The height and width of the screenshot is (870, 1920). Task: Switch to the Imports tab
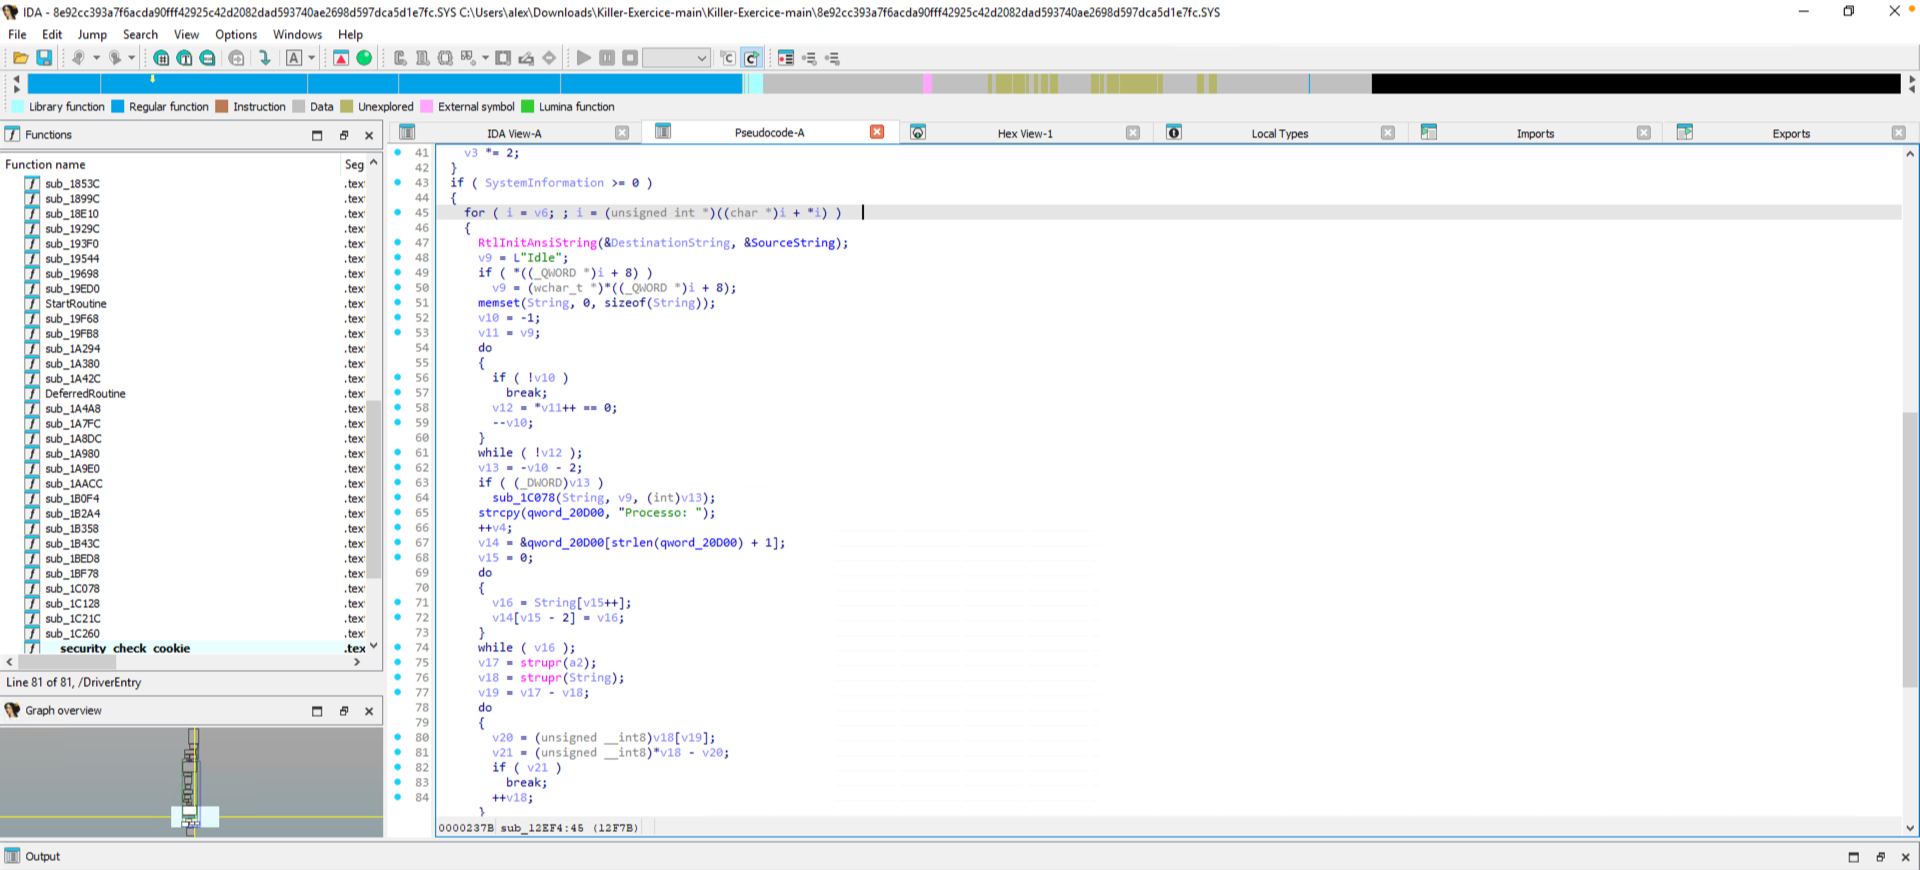pyautogui.click(x=1535, y=133)
